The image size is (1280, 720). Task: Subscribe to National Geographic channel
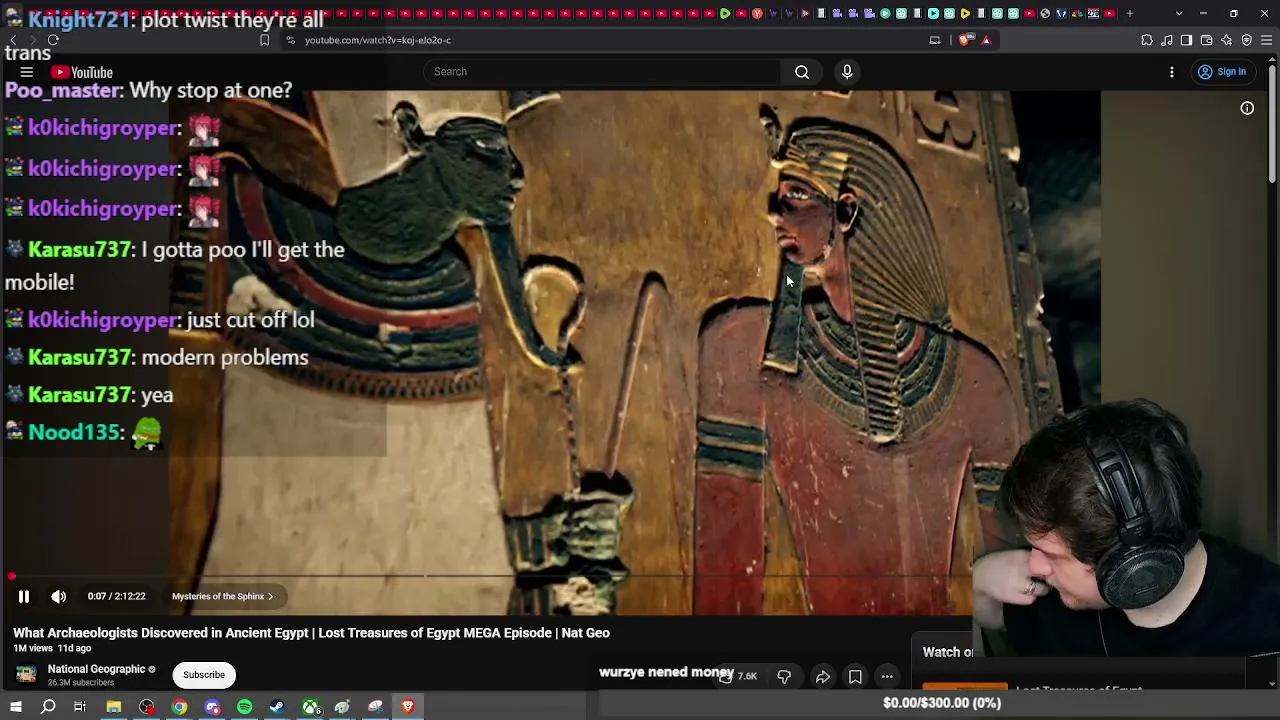point(204,675)
